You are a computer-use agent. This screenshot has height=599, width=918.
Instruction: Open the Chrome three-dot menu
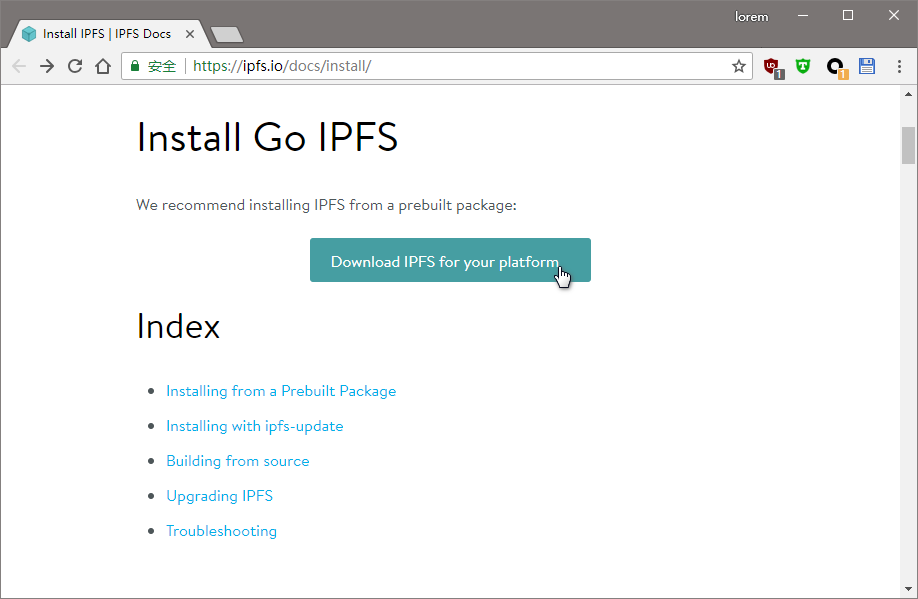[899, 66]
